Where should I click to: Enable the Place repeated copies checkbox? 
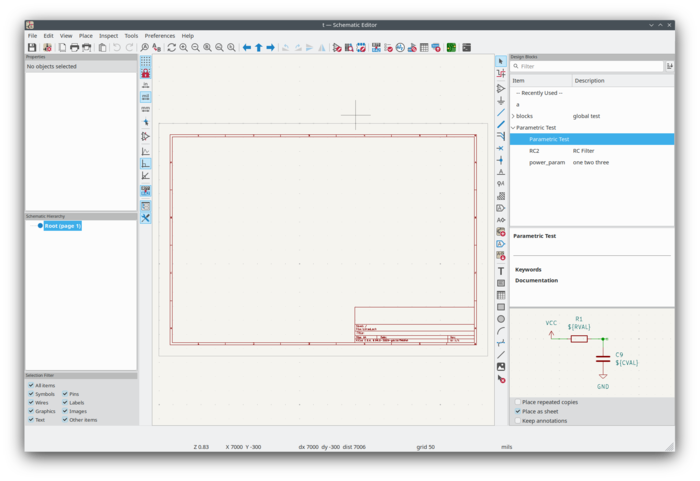tap(517, 402)
